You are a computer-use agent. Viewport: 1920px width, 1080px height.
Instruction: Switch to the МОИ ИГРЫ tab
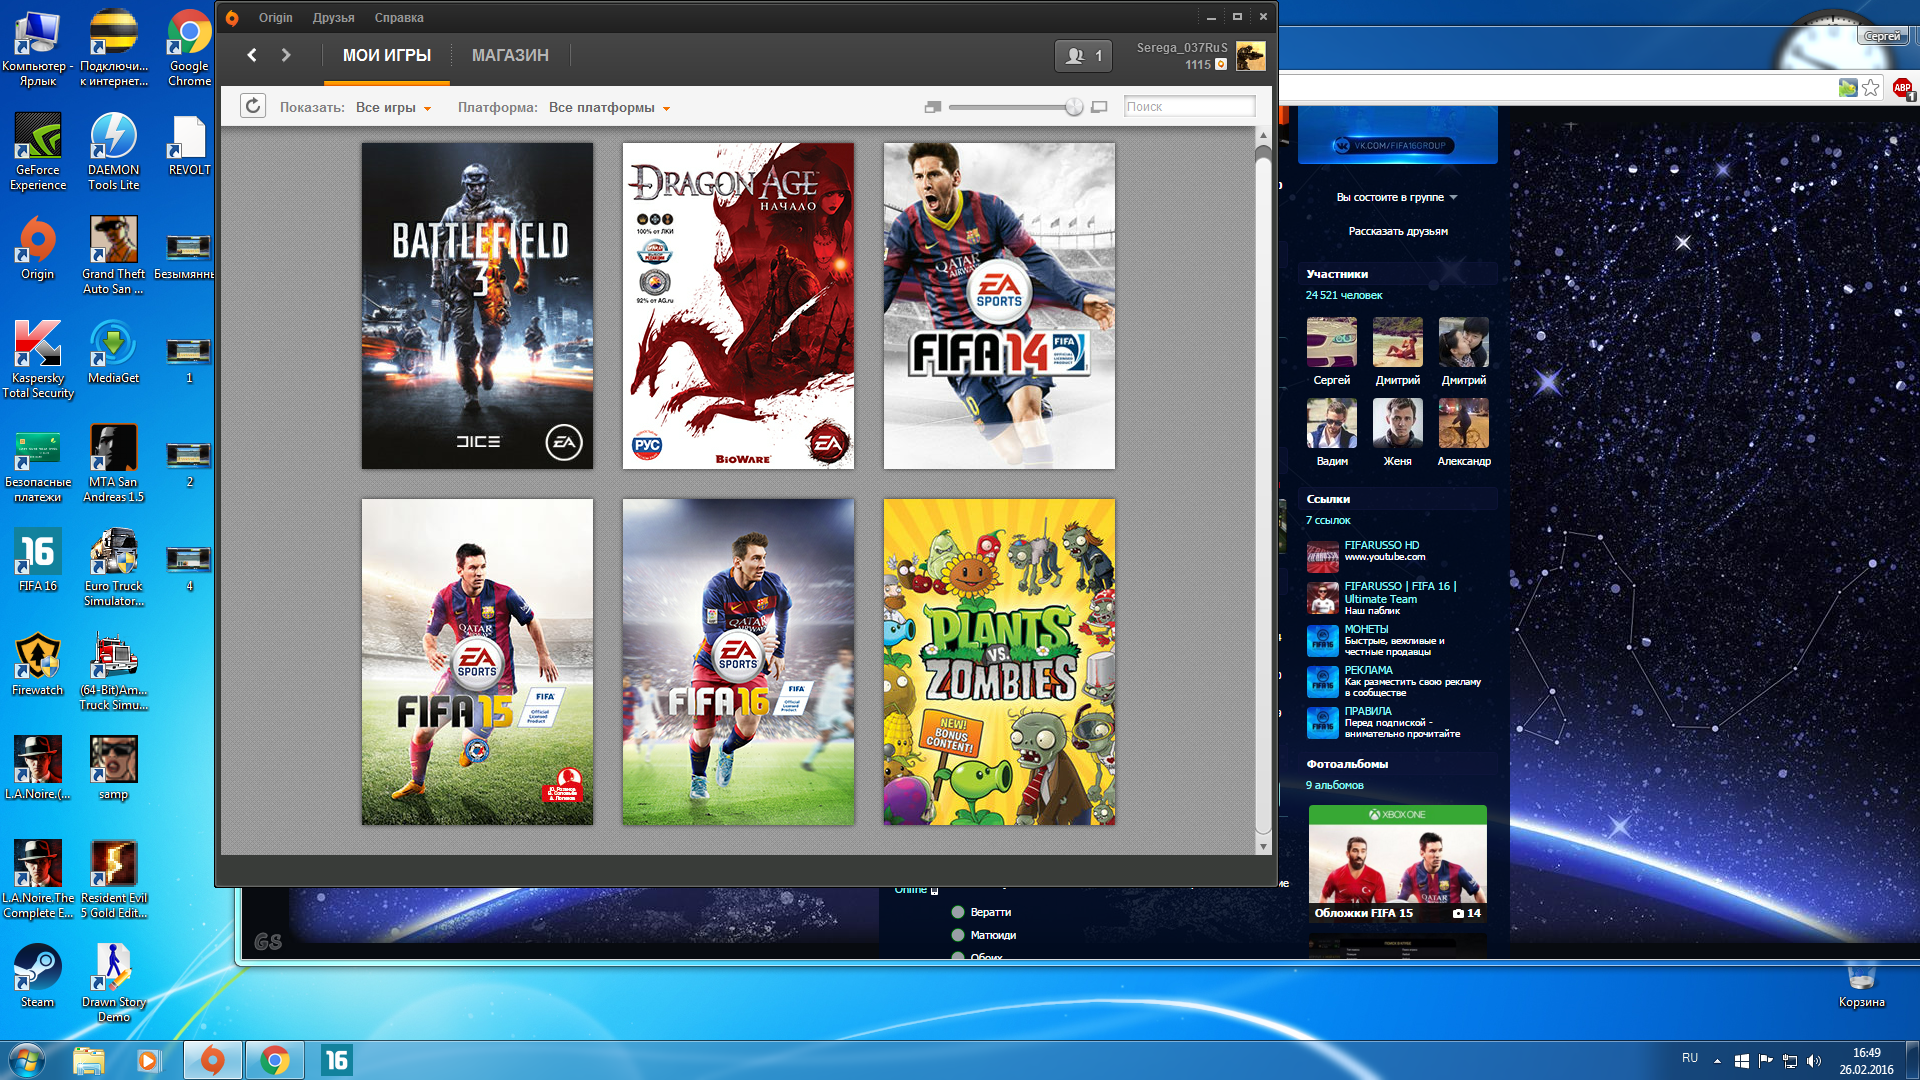387,56
